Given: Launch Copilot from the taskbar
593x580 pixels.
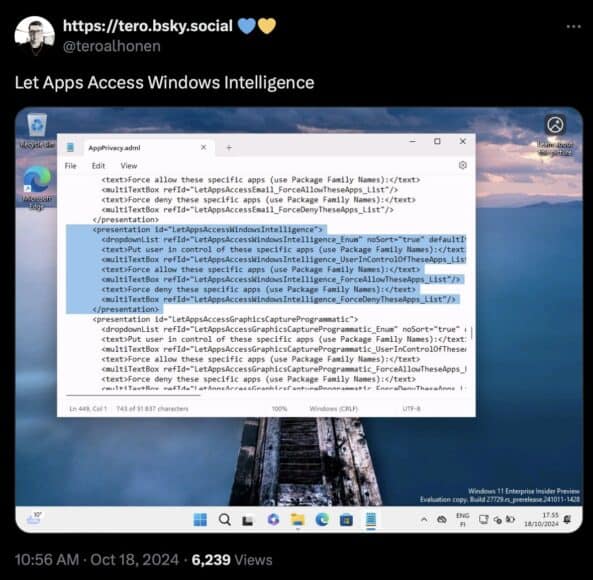Looking at the screenshot, I should point(273,520).
